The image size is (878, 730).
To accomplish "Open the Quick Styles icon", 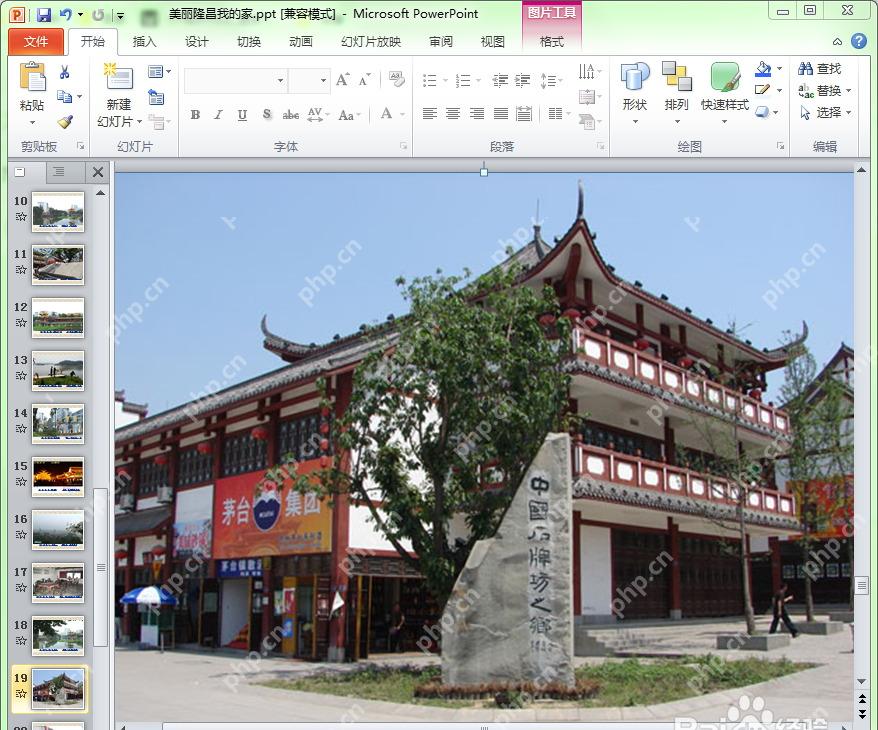I will [725, 77].
